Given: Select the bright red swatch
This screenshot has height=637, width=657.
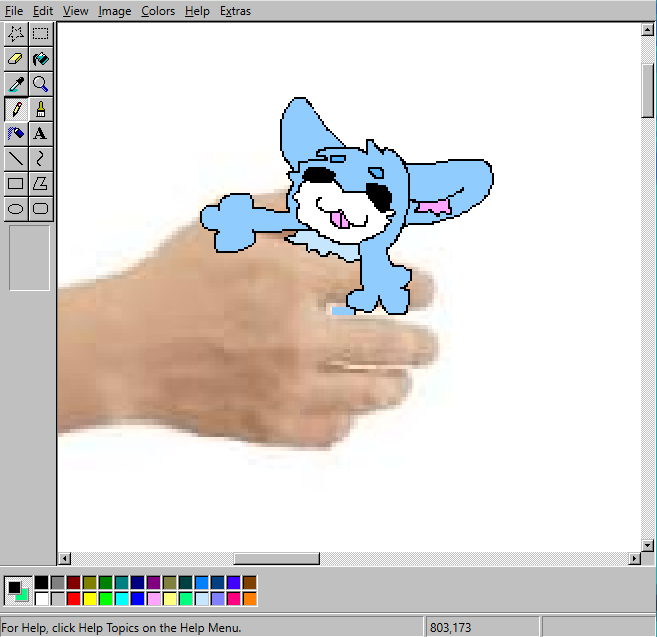Looking at the screenshot, I should pyautogui.click(x=74, y=599).
